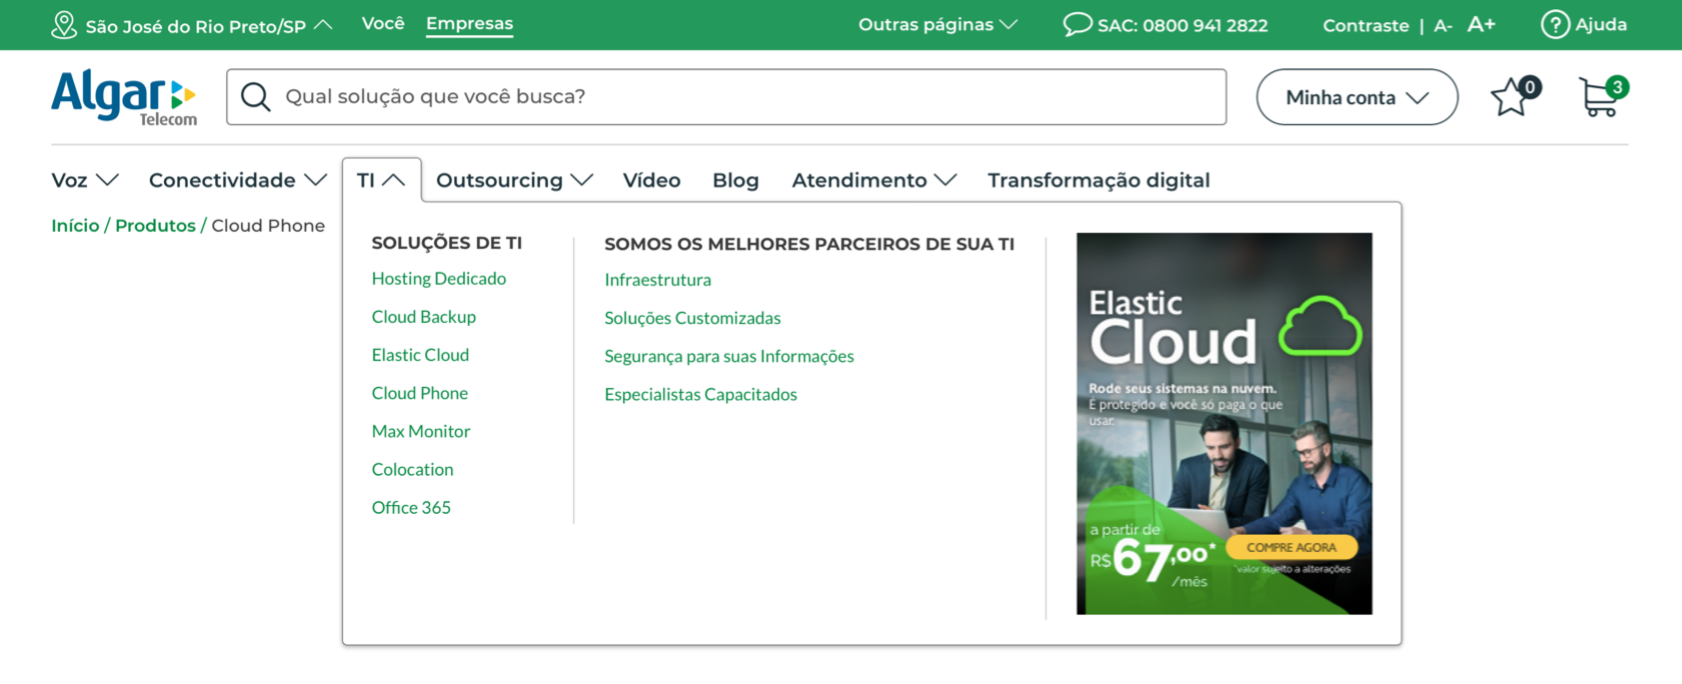Increase font size with A+
The width and height of the screenshot is (1682, 684).
pyautogui.click(x=1481, y=24)
